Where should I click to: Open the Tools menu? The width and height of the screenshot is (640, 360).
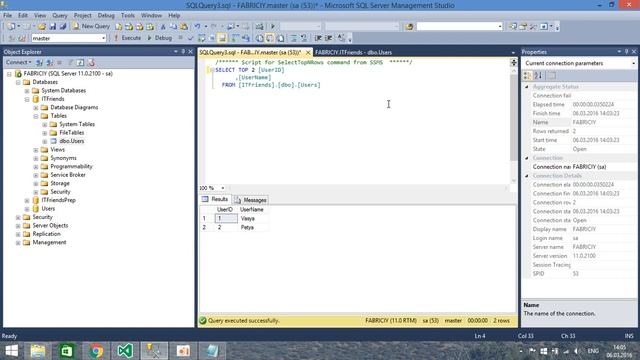(x=128, y=16)
